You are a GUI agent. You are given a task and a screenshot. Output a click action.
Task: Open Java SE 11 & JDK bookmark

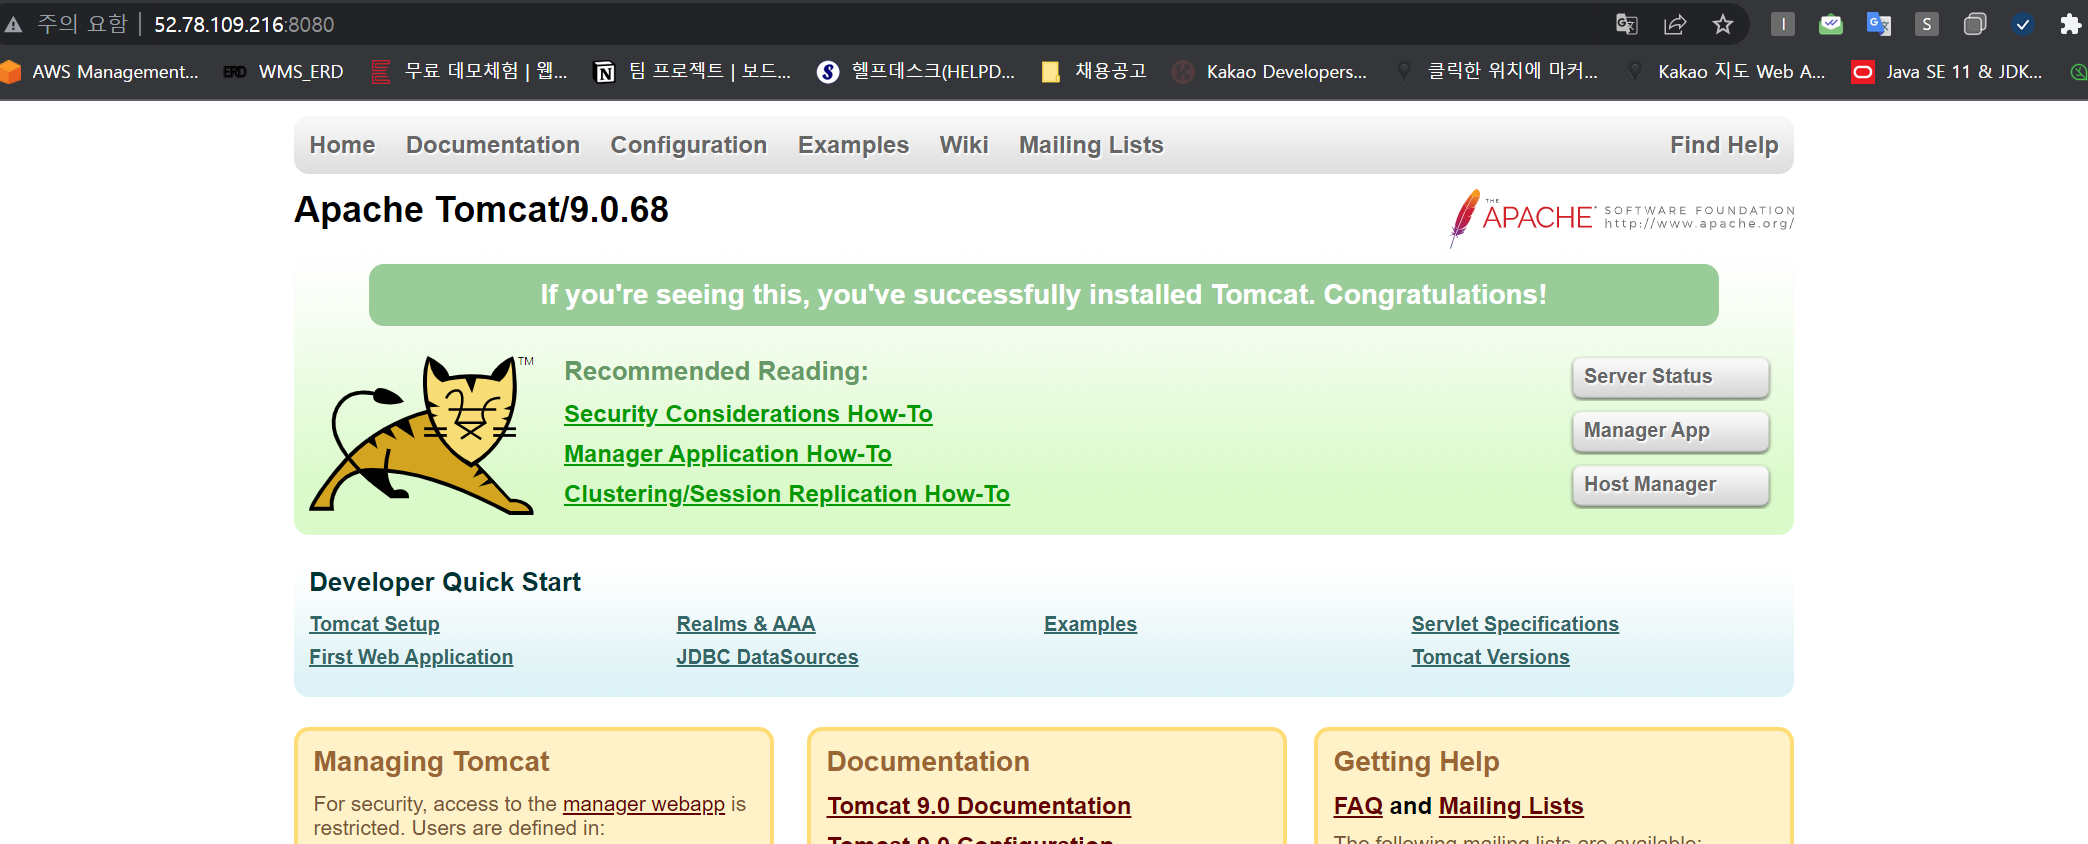(x=1947, y=72)
